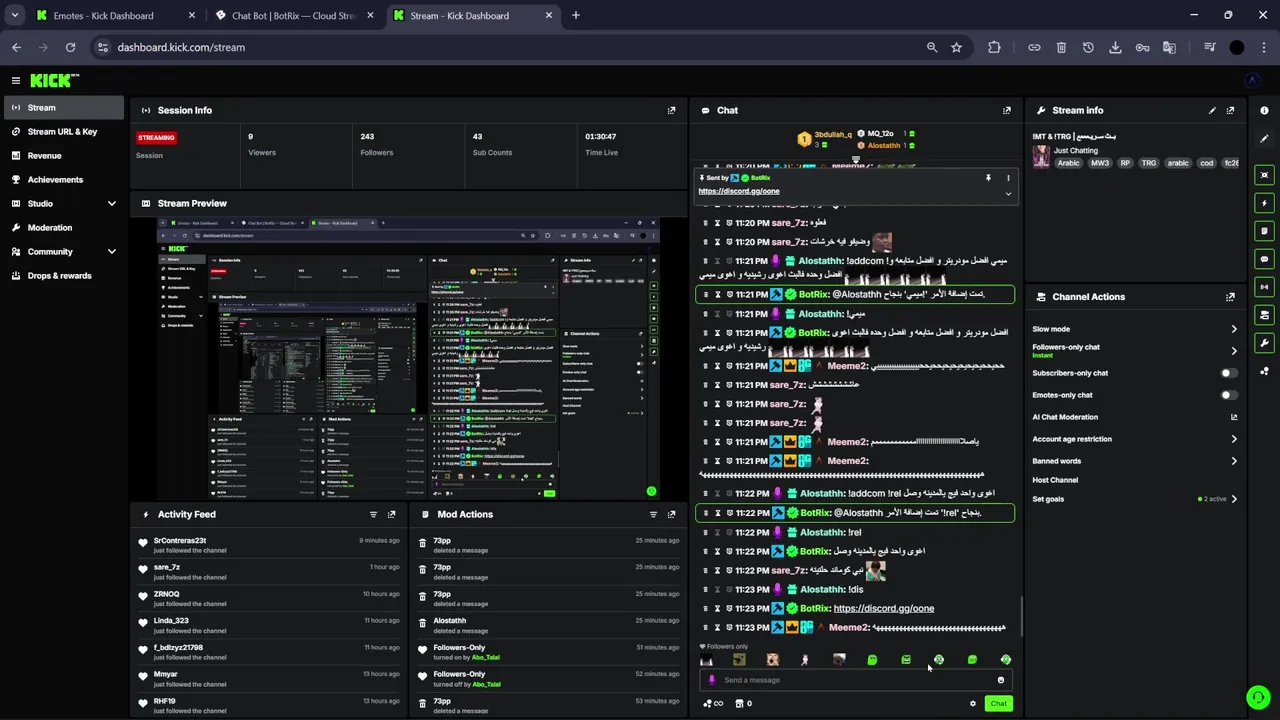This screenshot has width=1280, height=720.
Task: Reload the dashboard page
Action: coord(70,47)
